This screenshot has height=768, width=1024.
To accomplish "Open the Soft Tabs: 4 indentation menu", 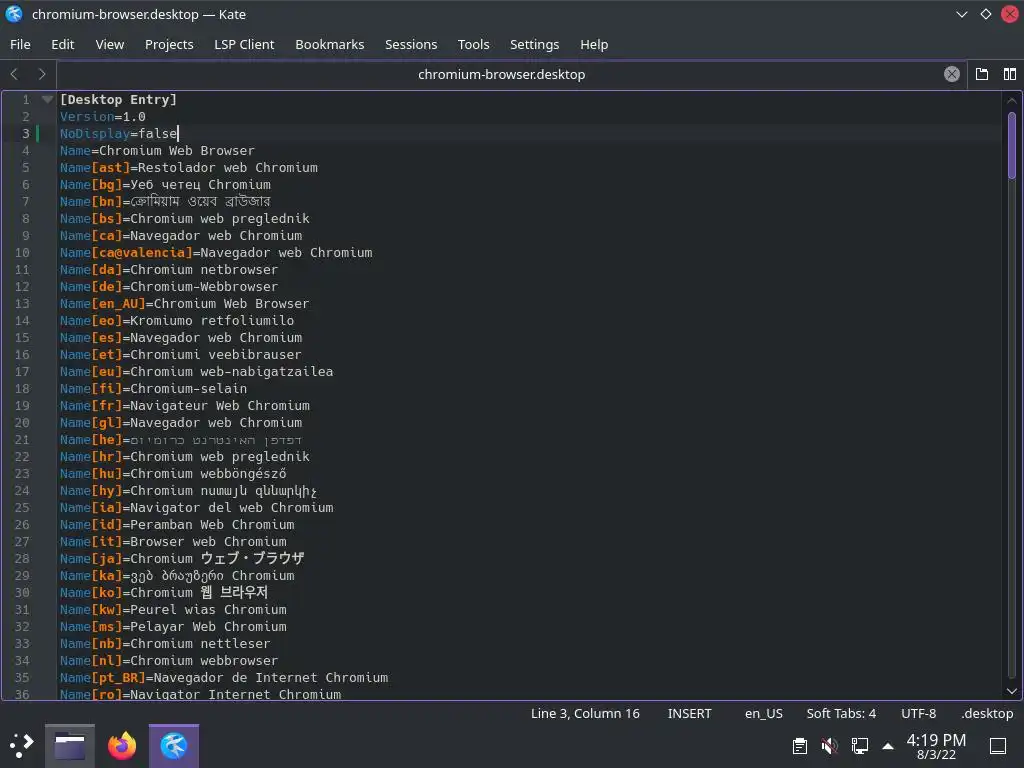I will pyautogui.click(x=841, y=713).
